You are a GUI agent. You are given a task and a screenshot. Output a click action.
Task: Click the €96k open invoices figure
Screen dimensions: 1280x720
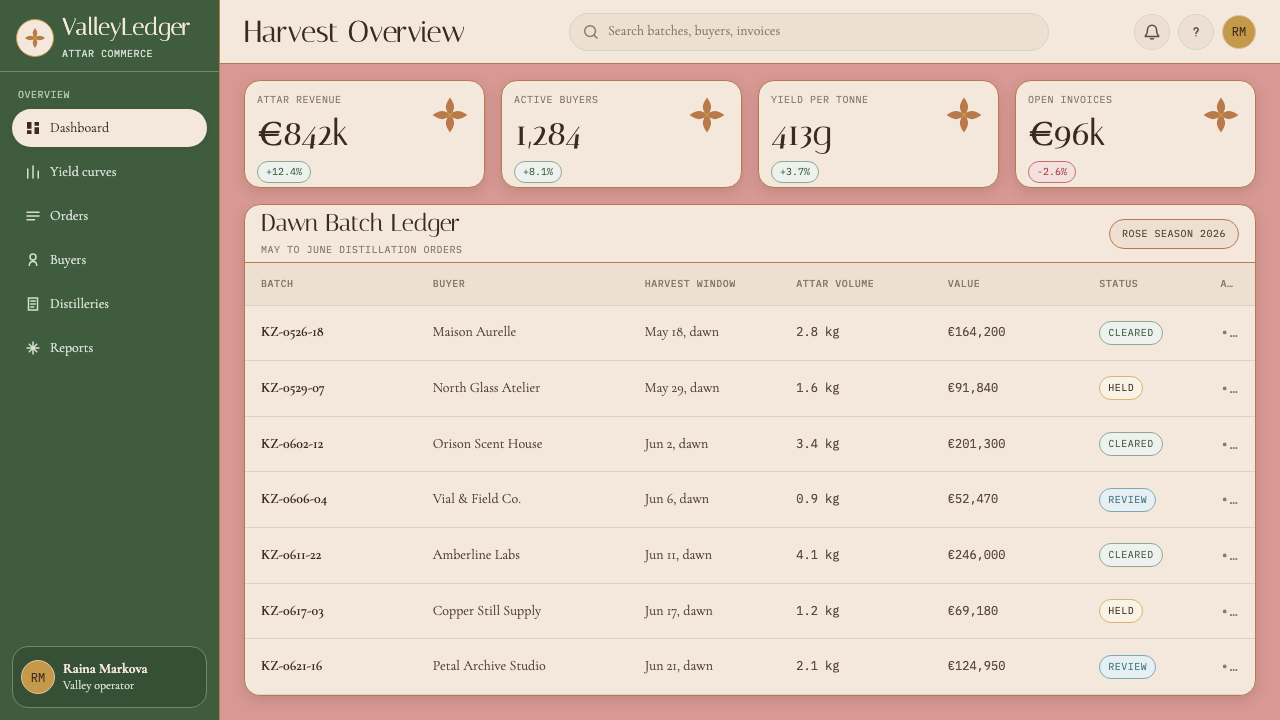point(1067,134)
